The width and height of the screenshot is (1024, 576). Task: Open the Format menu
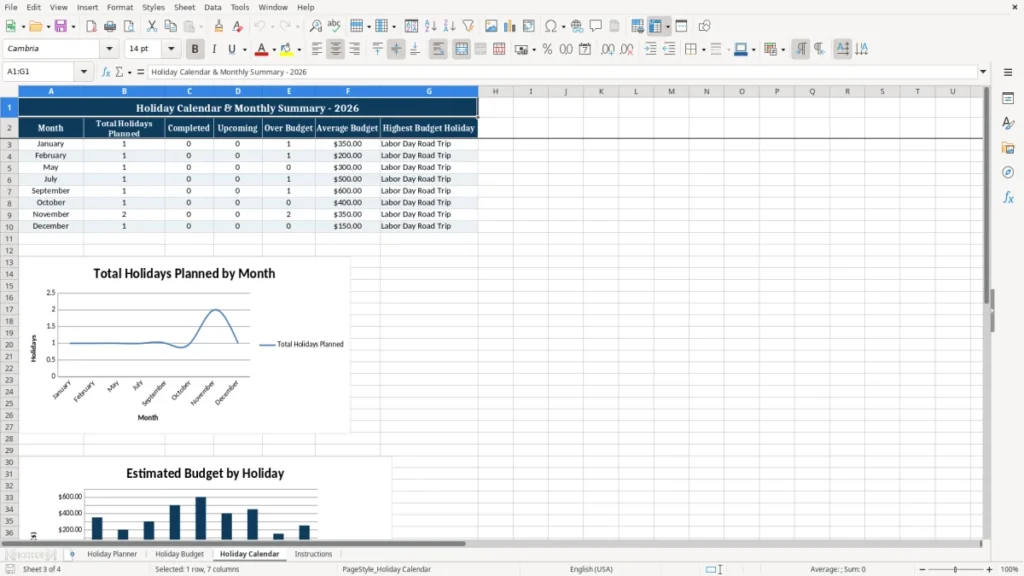pyautogui.click(x=120, y=7)
